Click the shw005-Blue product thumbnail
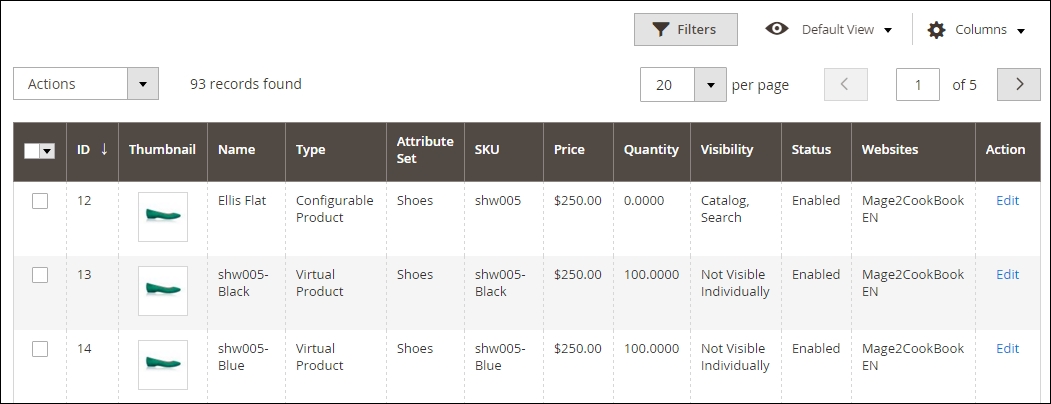The image size is (1051, 404). [x=162, y=365]
